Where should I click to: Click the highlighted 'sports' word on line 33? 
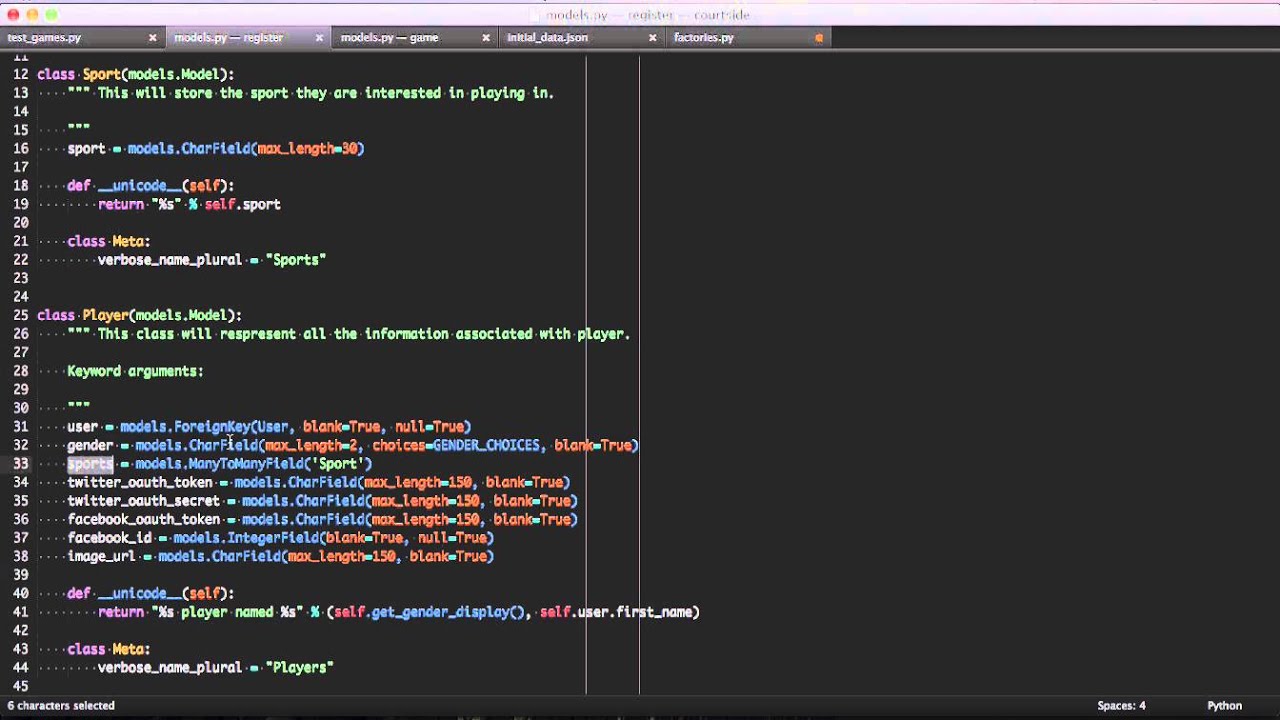tap(90, 464)
